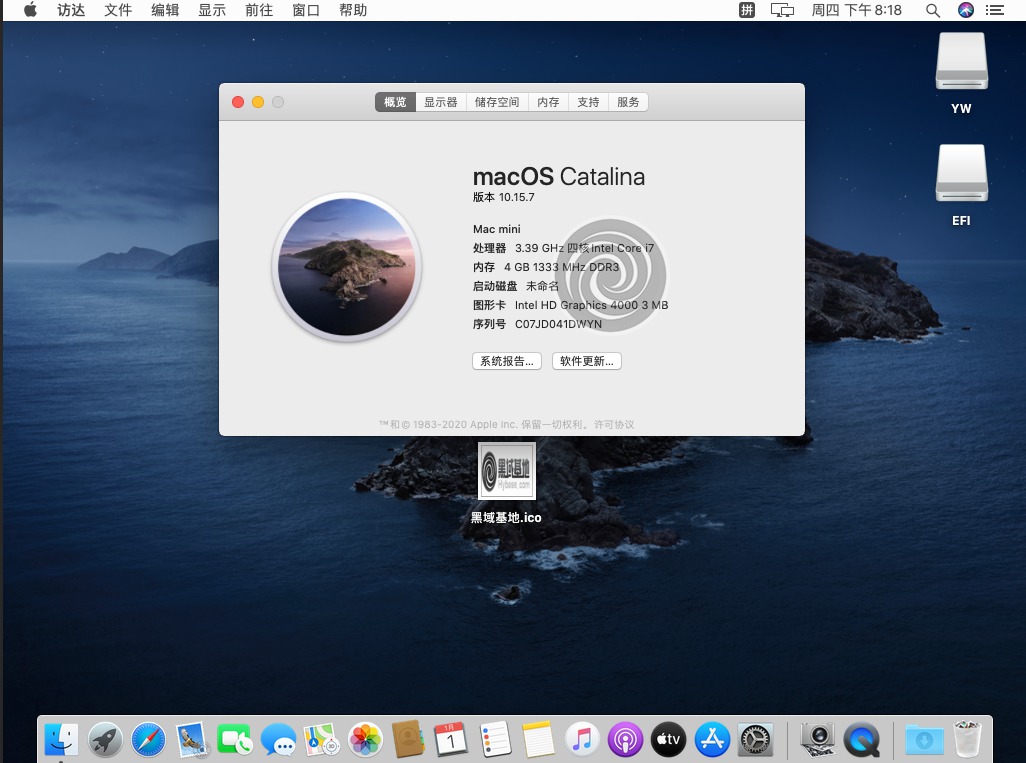1026x763 pixels.
Task: Open Maps app in the Dock
Action: pyautogui.click(x=321, y=740)
